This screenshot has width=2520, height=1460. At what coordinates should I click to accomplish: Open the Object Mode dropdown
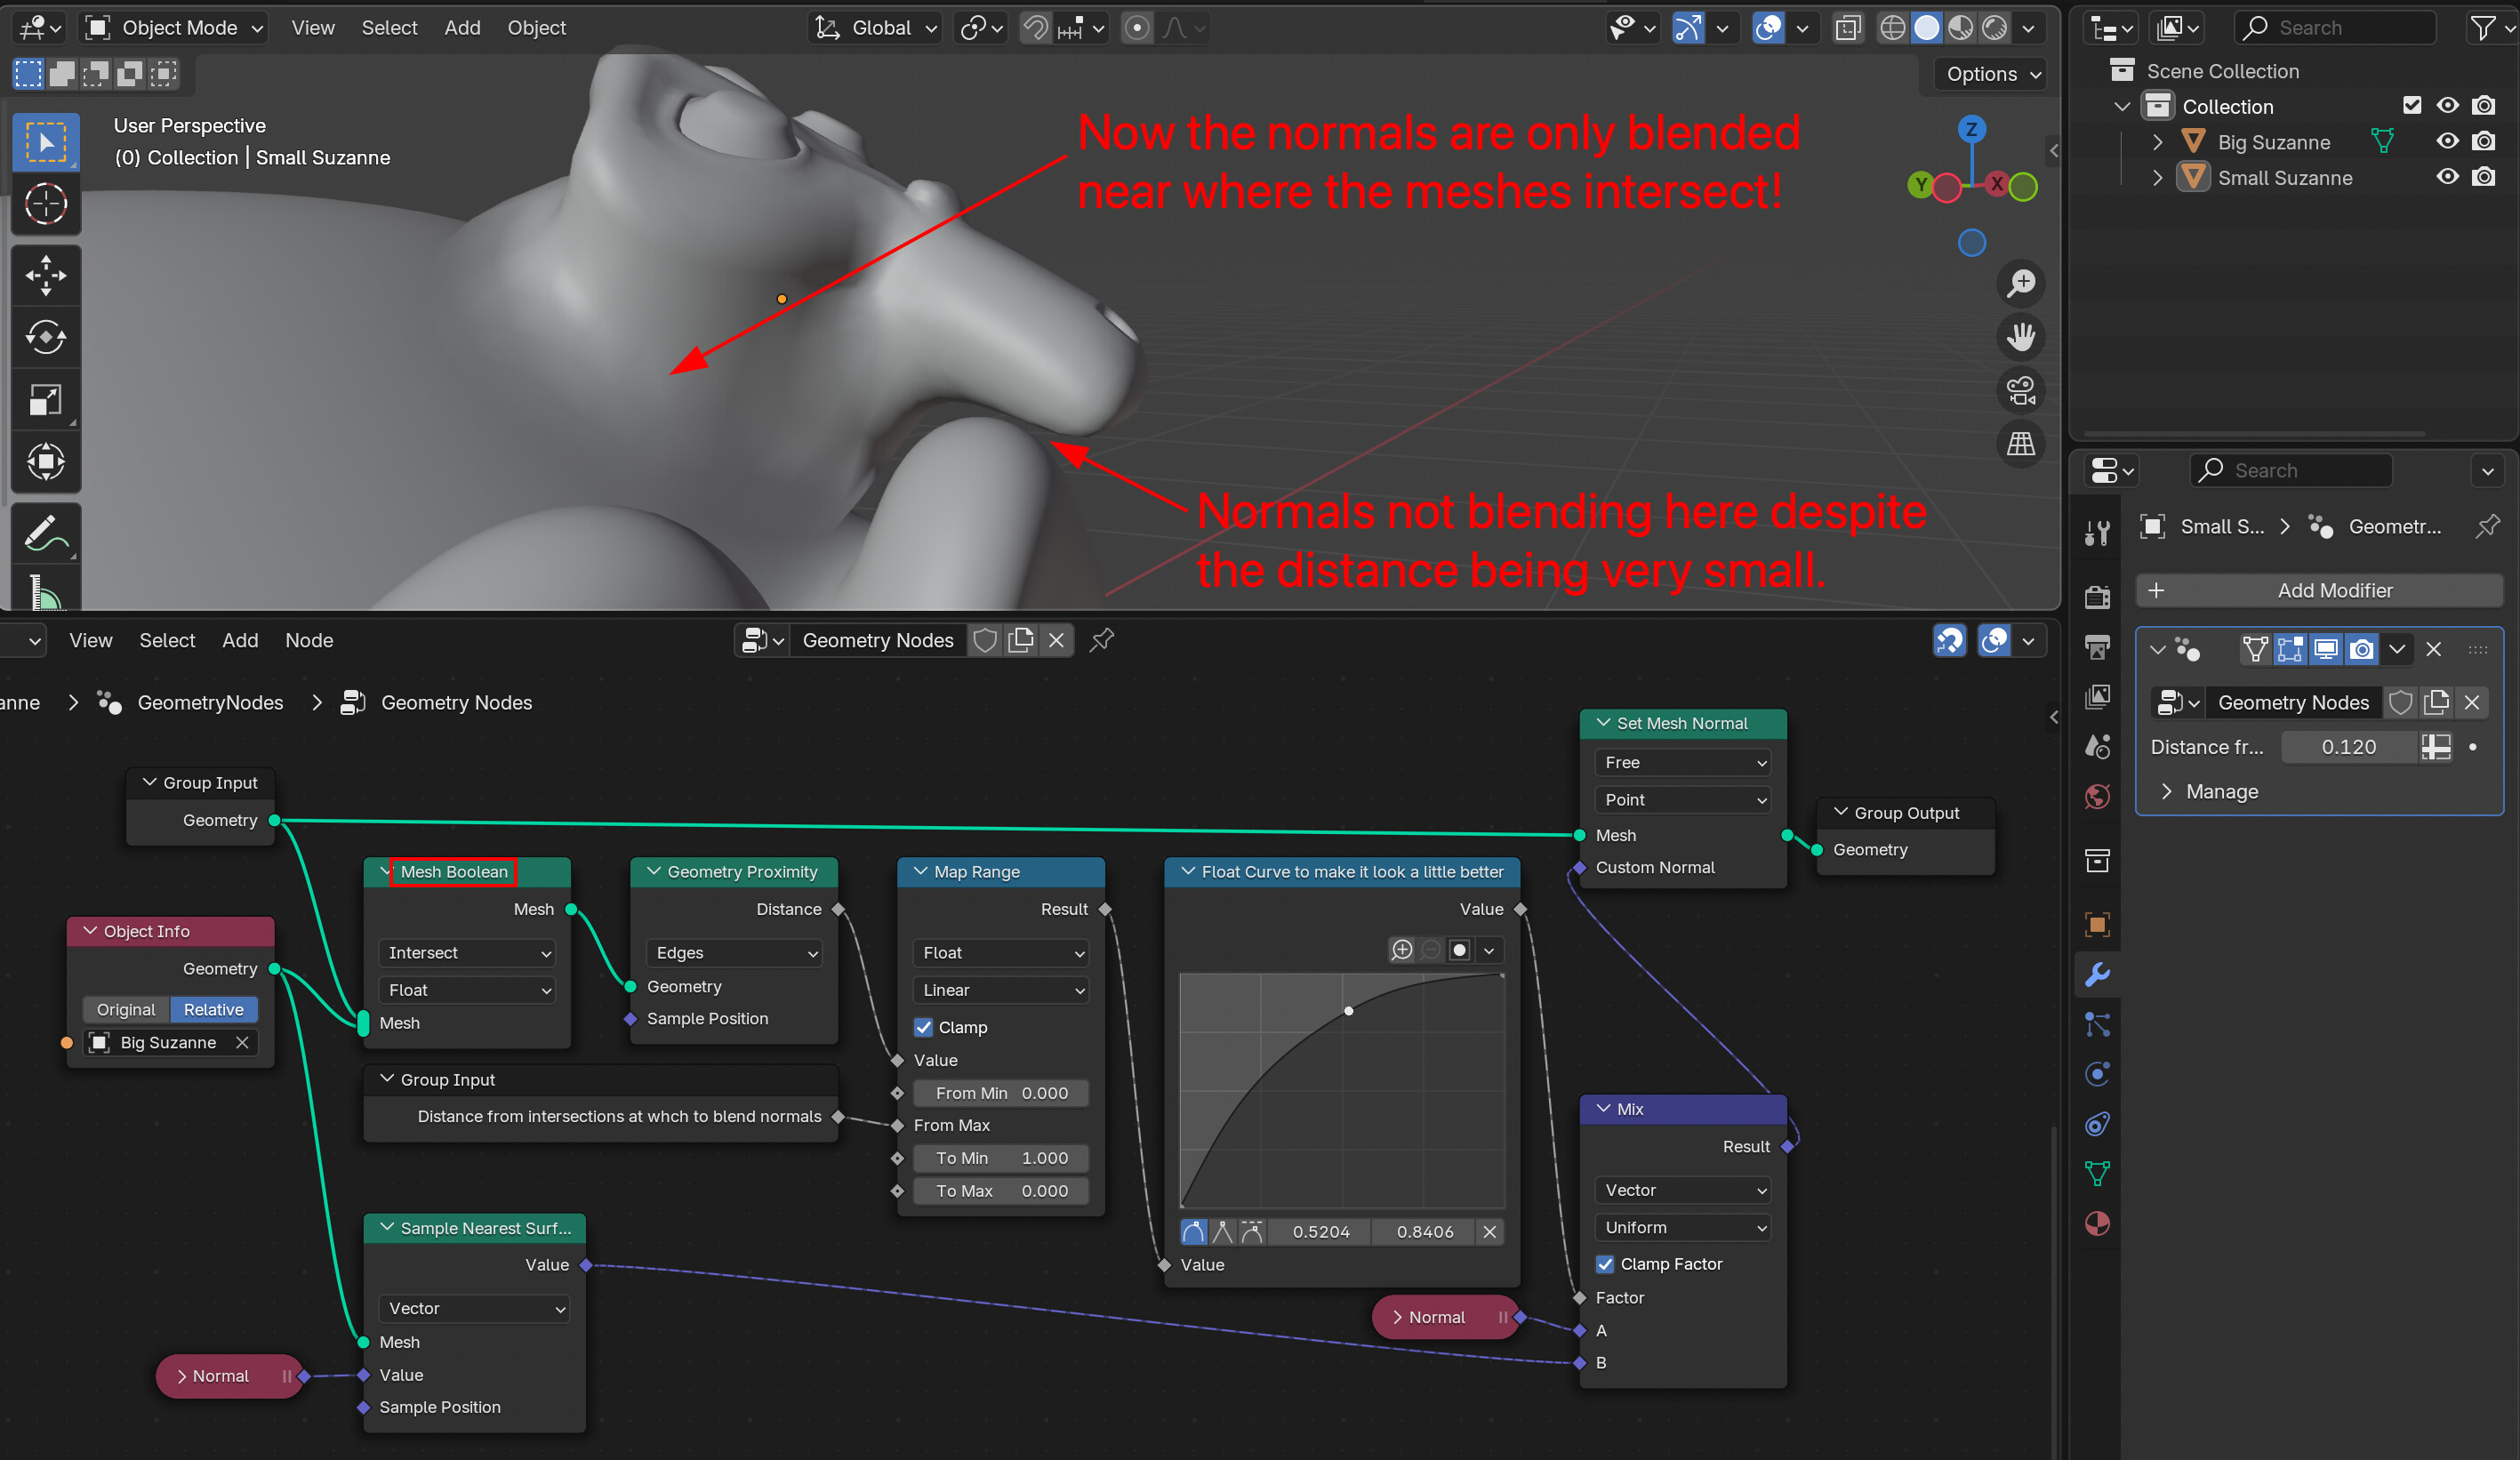[x=174, y=28]
